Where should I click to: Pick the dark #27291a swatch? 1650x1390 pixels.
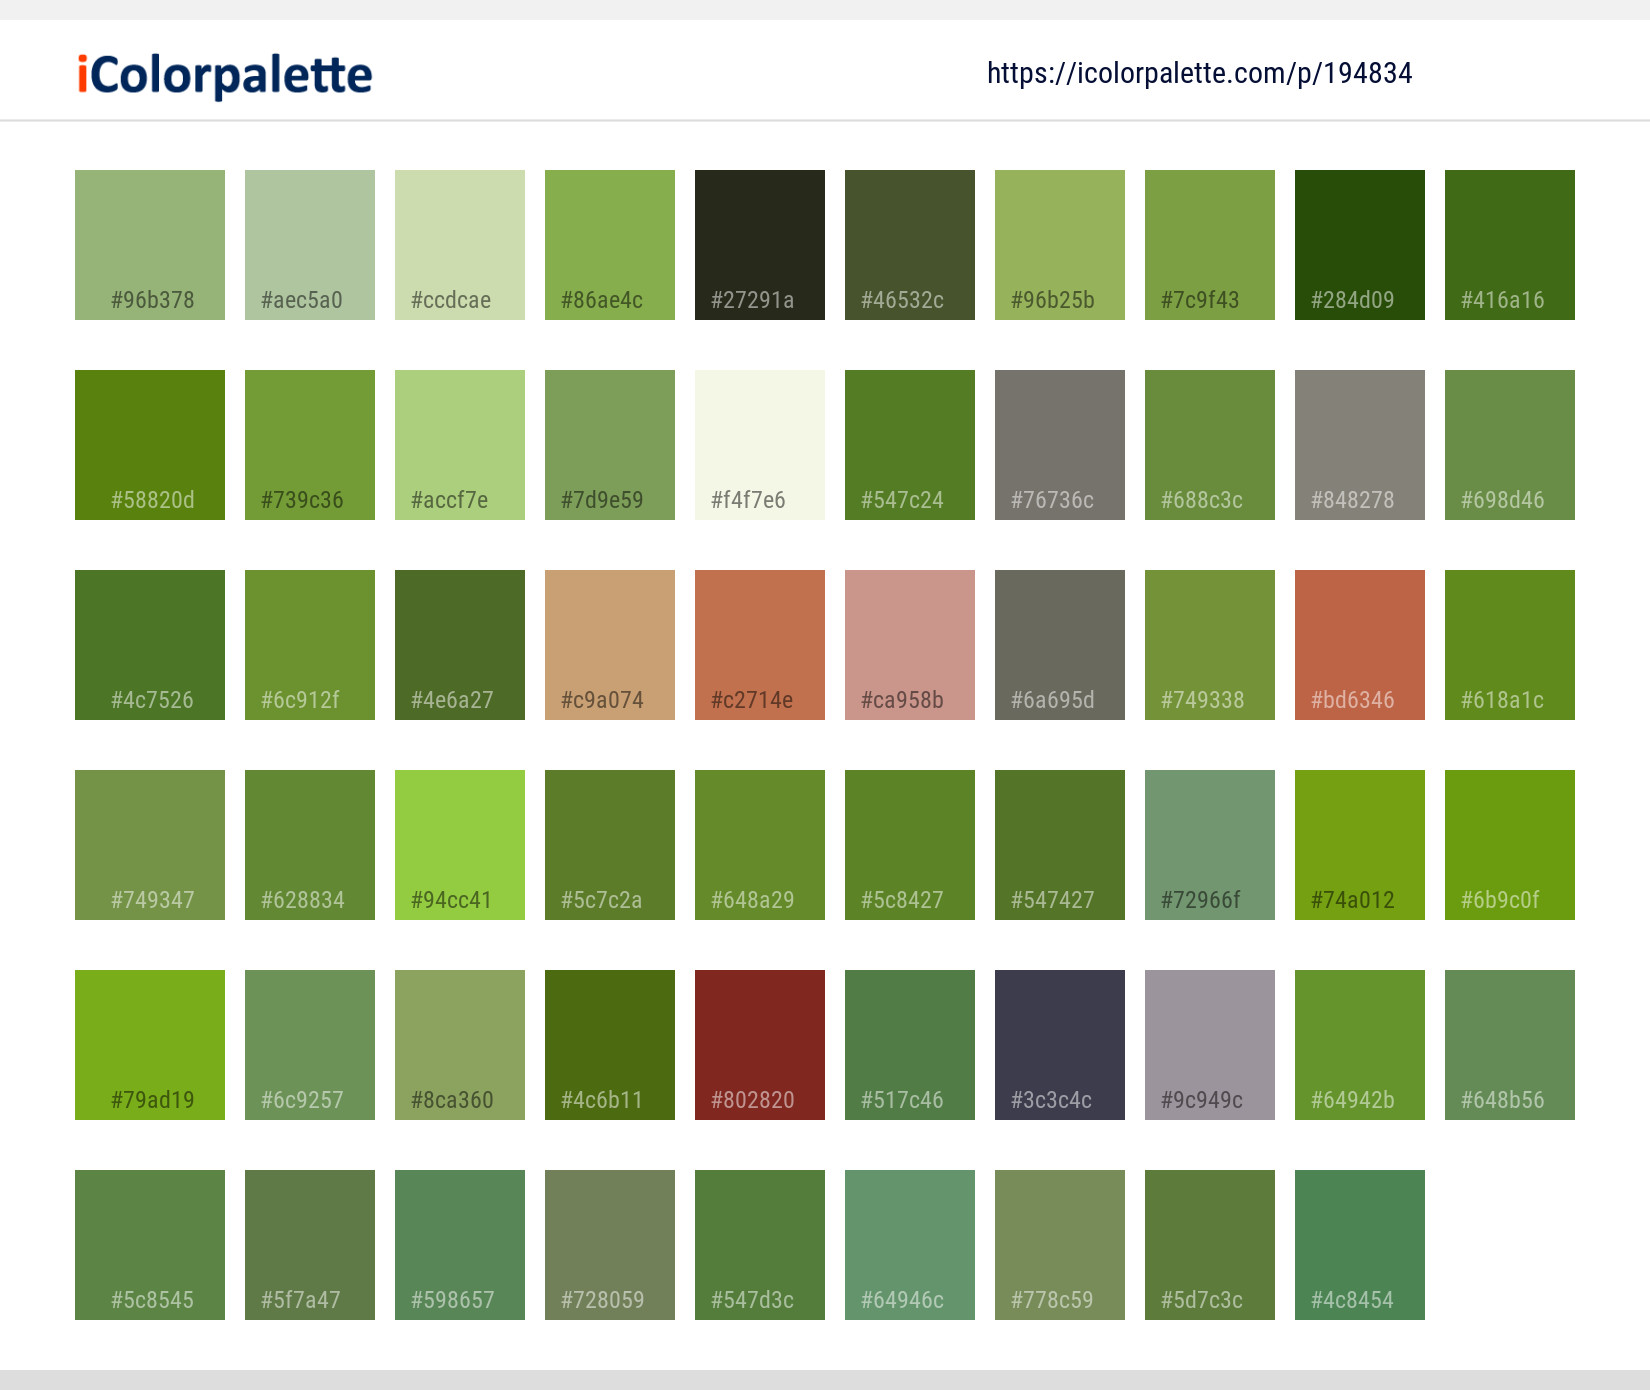[x=760, y=245]
